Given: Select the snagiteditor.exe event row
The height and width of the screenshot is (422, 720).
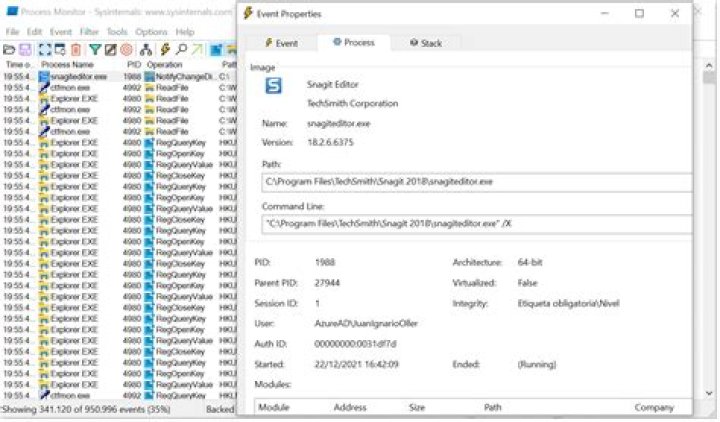Looking at the screenshot, I should click(x=119, y=77).
